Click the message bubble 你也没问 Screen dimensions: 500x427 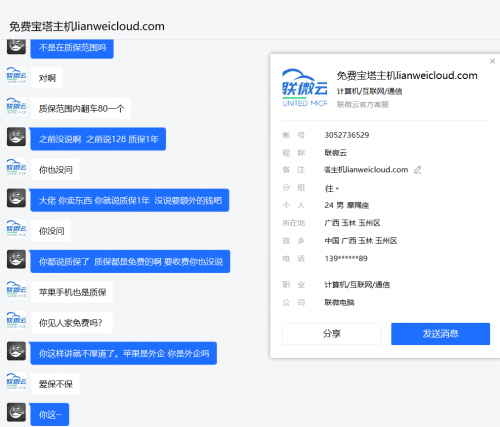[55, 170]
